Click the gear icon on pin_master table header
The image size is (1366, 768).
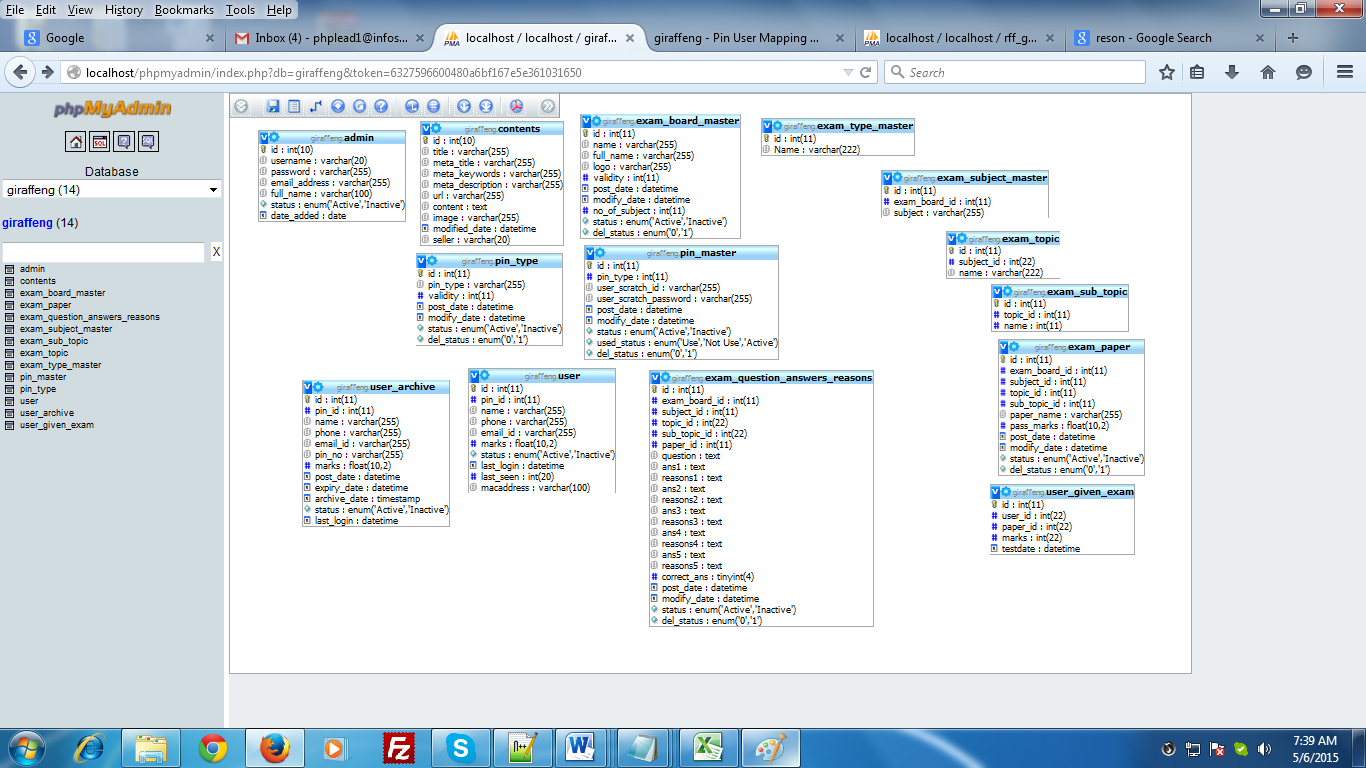click(600, 253)
